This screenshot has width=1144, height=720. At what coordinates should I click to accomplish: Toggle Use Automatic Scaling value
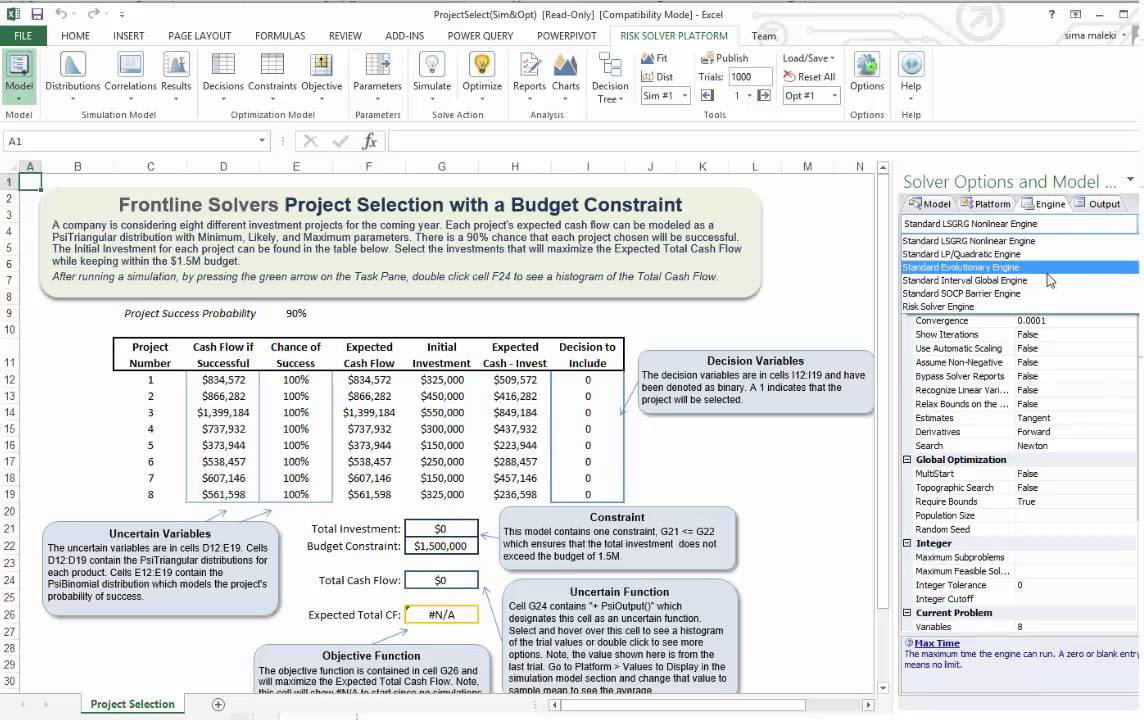pos(1027,349)
